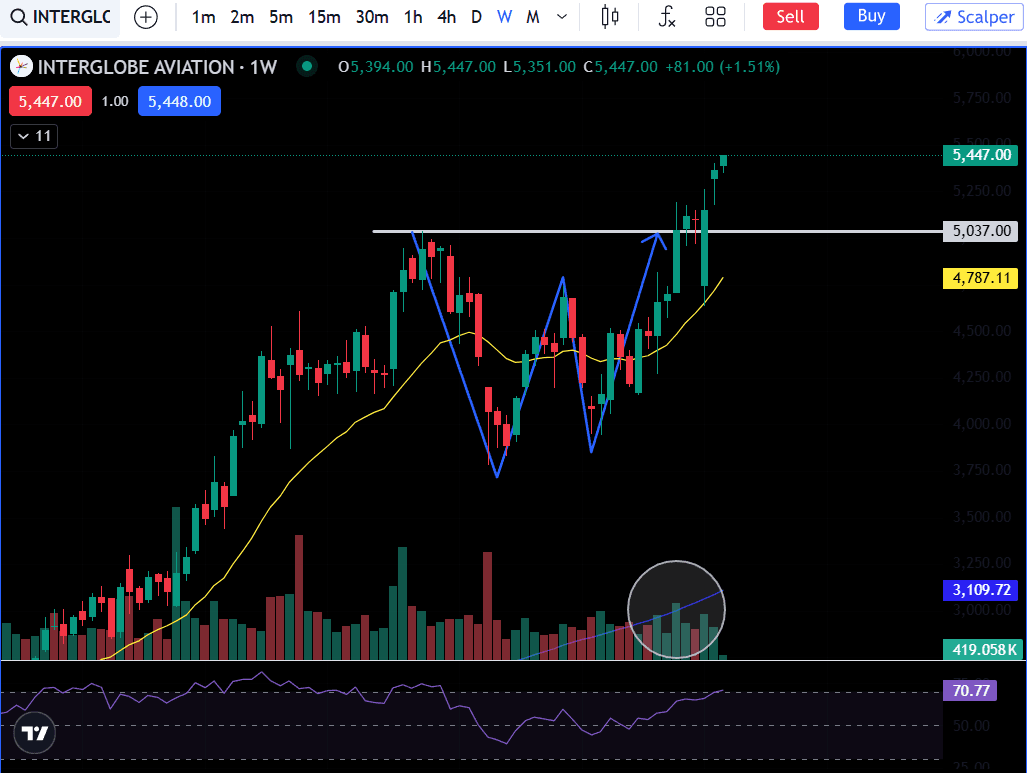Click INTERGLOBE AVIATION 1W chart title

(x=157, y=67)
